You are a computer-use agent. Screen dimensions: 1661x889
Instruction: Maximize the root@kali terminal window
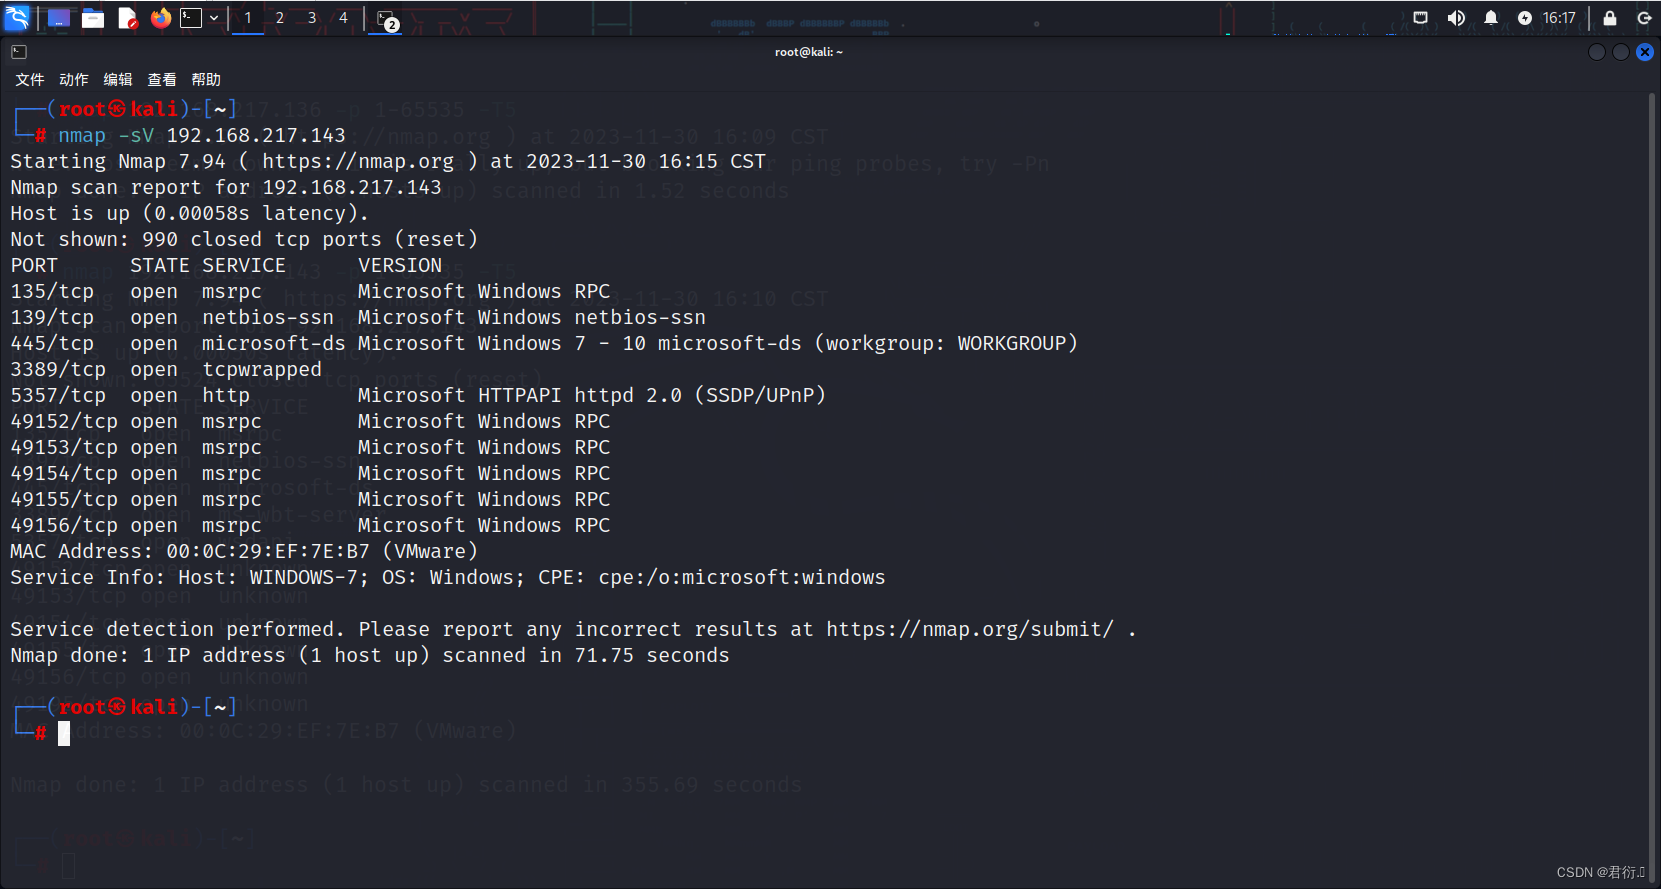[x=1621, y=52]
